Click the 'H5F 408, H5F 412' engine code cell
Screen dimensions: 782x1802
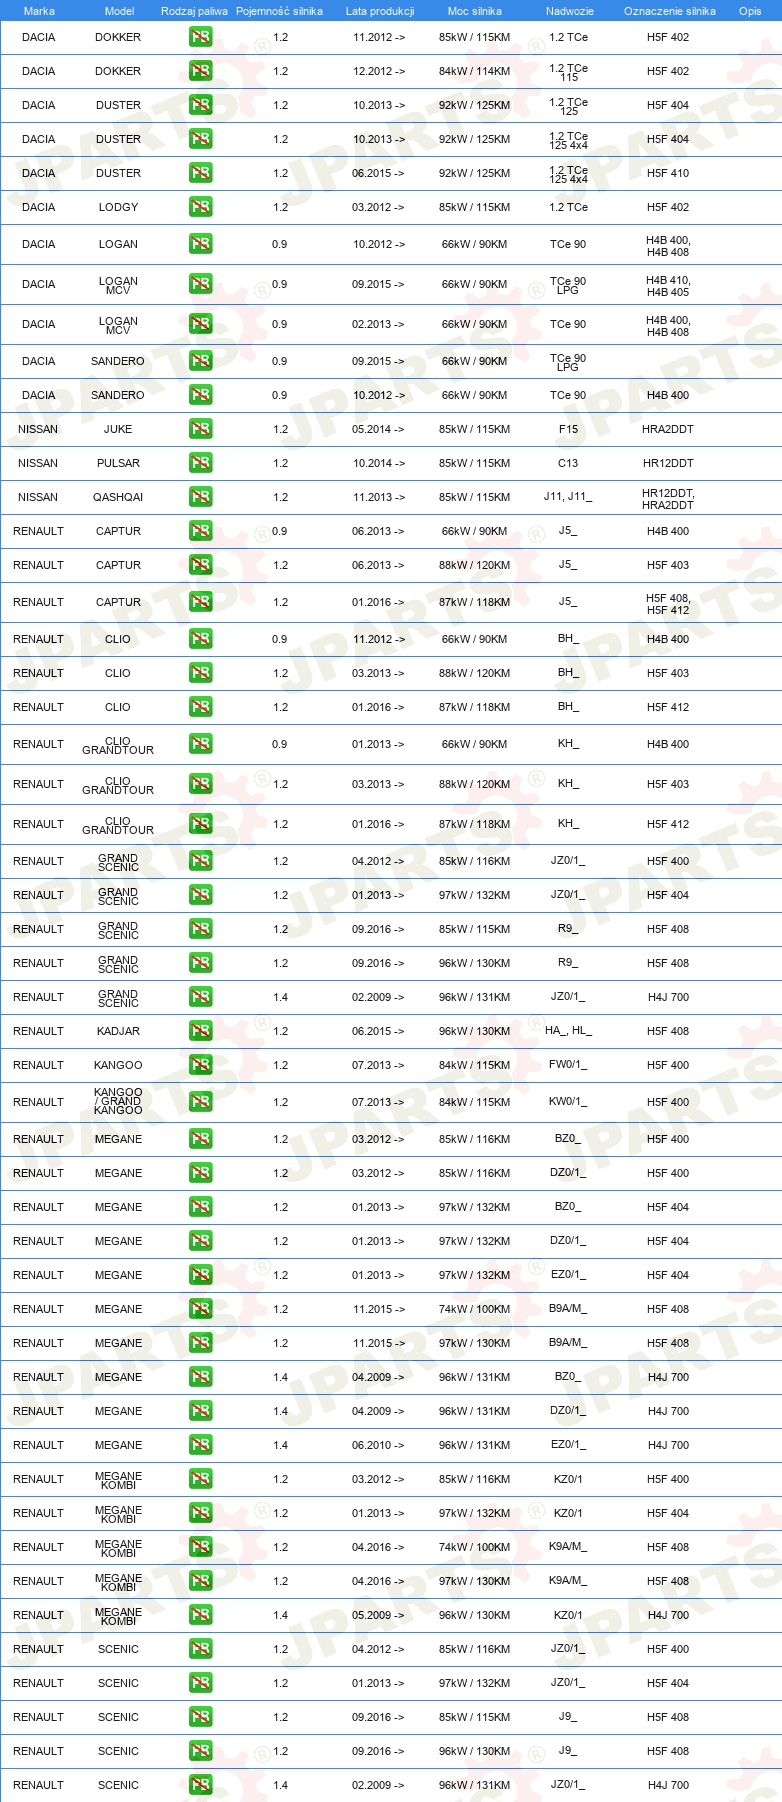click(x=668, y=604)
